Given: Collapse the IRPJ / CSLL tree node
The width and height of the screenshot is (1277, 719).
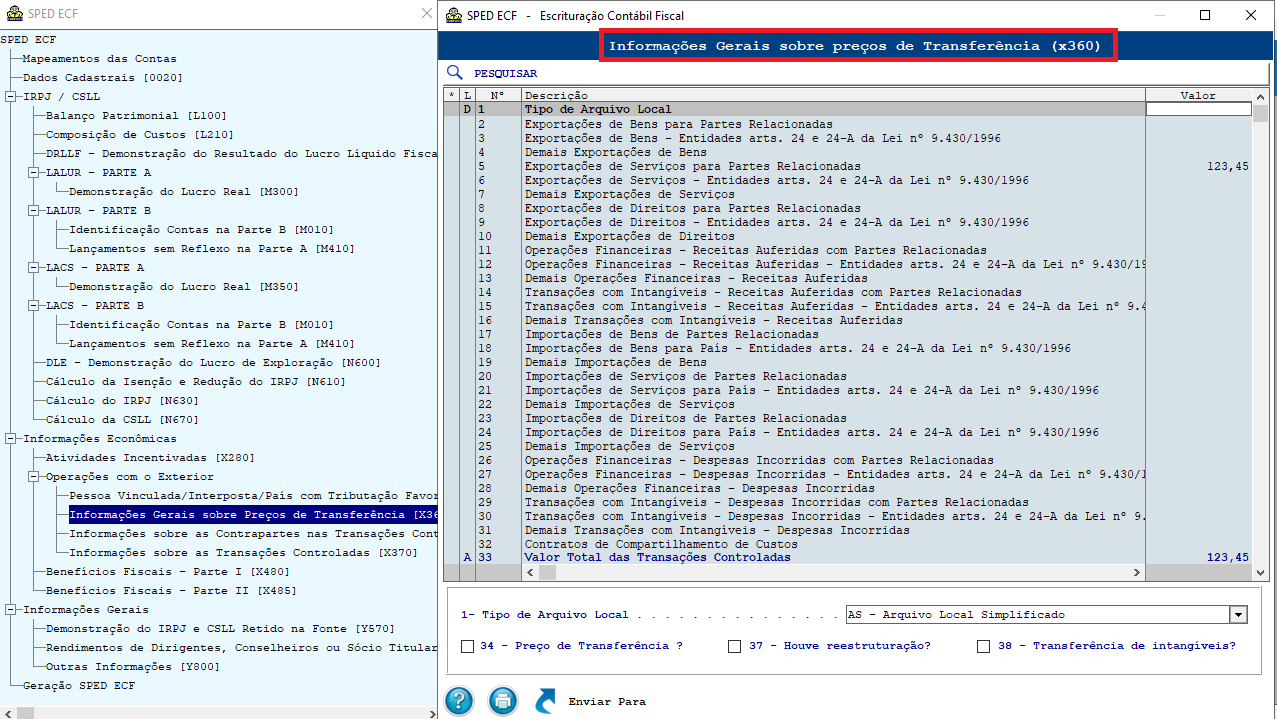Looking at the screenshot, I should pyautogui.click(x=10, y=97).
